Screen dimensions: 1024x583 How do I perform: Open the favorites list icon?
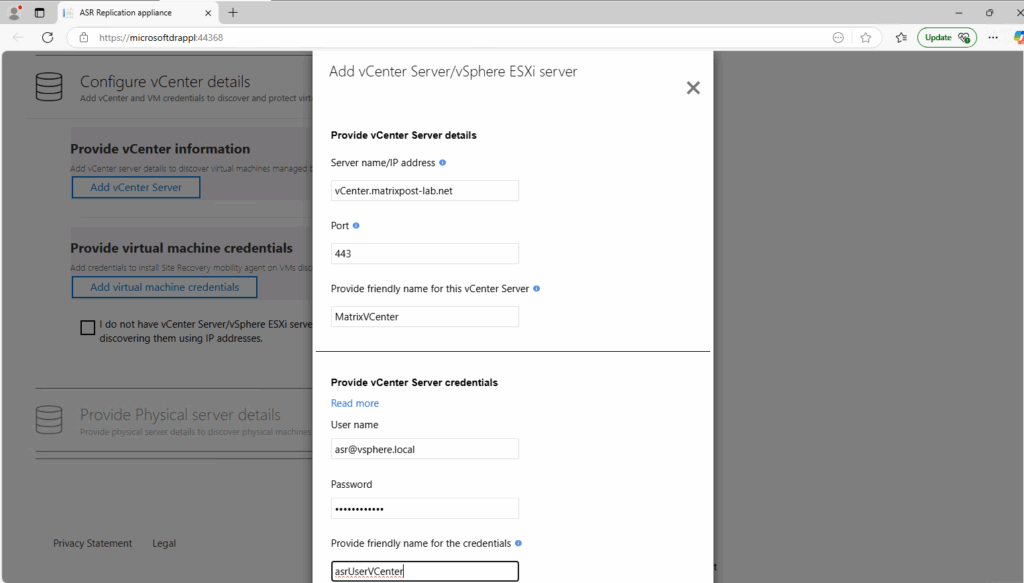tap(901, 37)
